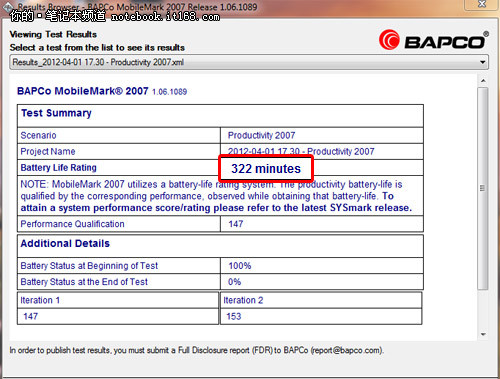Click the scrollbar up arrow
The width and height of the screenshot is (500, 379).
point(483,81)
